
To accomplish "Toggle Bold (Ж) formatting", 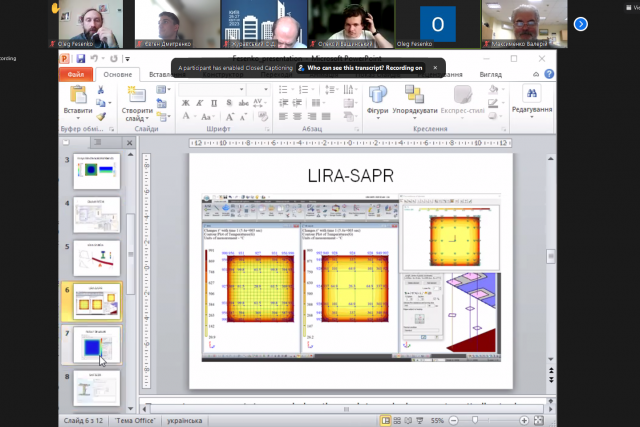I will click(x=186, y=103).
